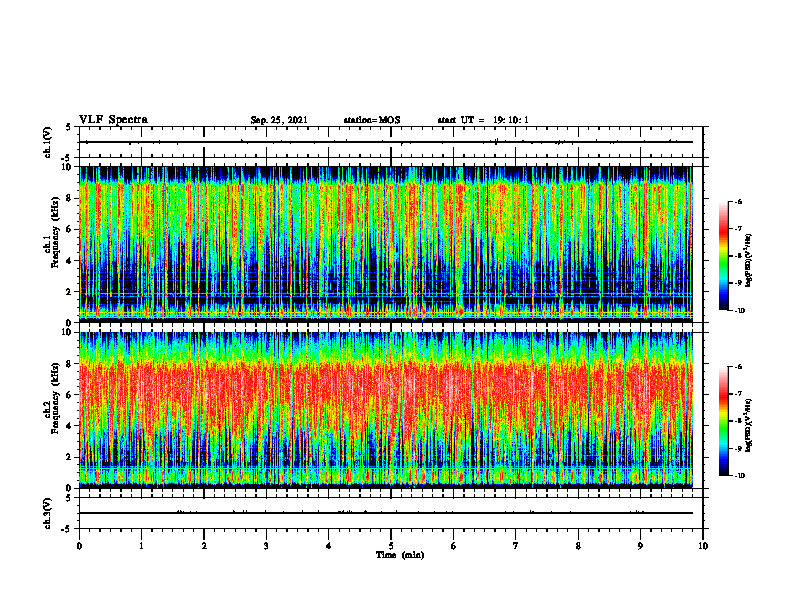The image size is (792, 612).
Task: Click the '7' tick on time axis
Action: pyautogui.click(x=516, y=546)
